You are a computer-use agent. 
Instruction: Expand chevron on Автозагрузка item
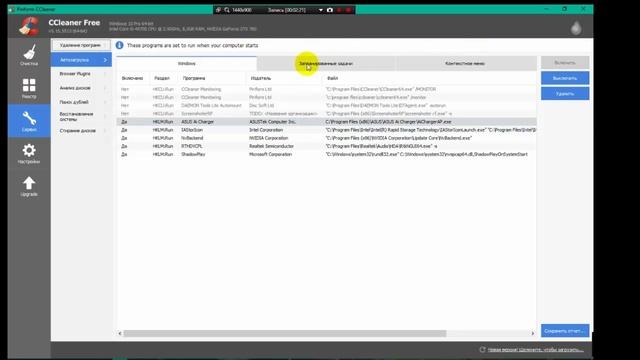[x=105, y=60]
